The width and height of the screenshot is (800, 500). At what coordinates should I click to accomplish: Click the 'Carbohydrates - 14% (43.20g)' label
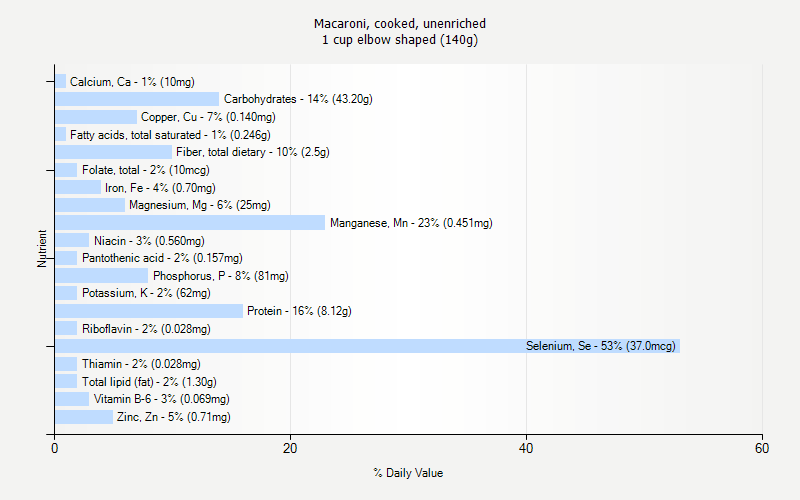point(298,99)
